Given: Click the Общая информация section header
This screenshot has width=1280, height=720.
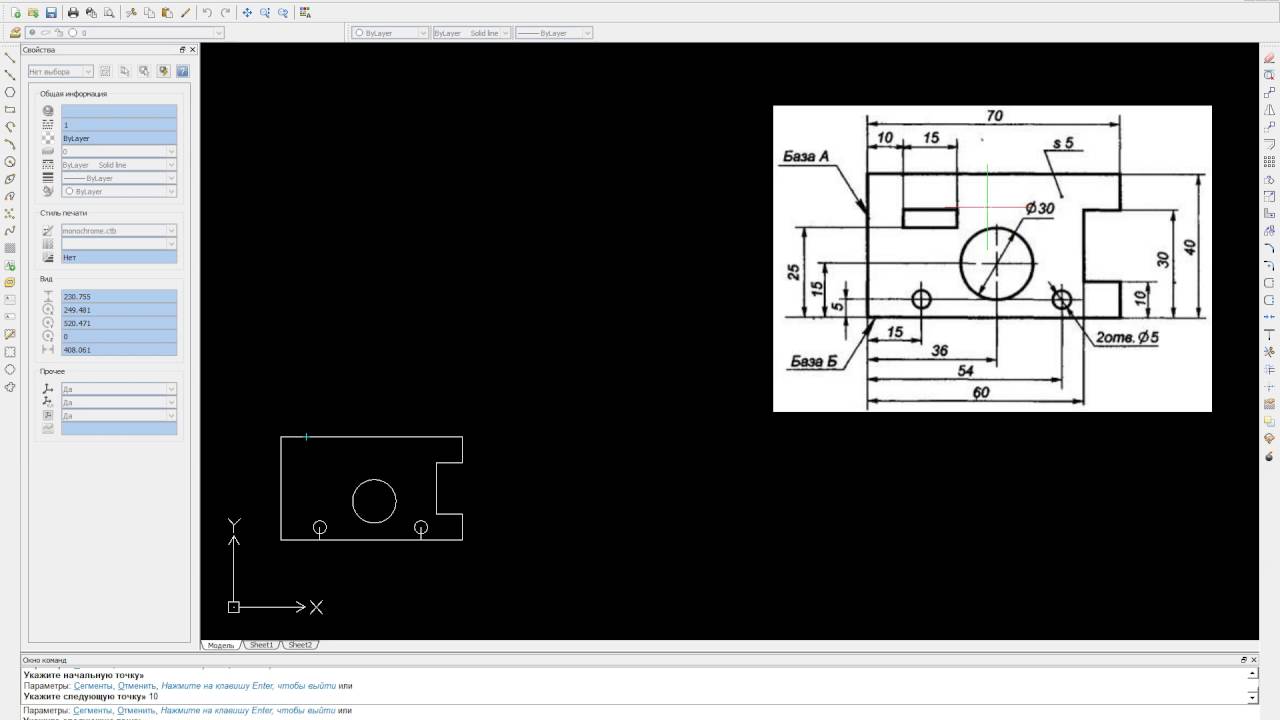Looking at the screenshot, I should coord(73,94).
